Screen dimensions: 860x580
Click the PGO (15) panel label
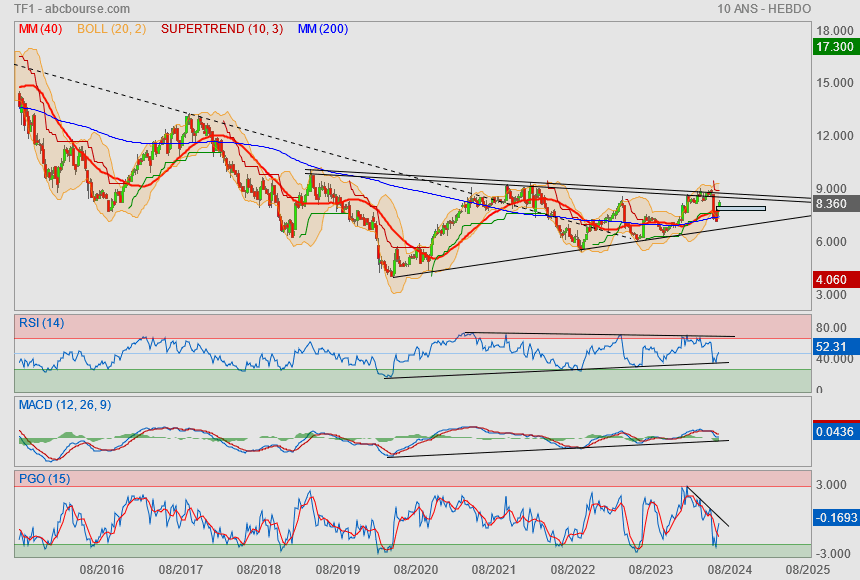point(44,478)
